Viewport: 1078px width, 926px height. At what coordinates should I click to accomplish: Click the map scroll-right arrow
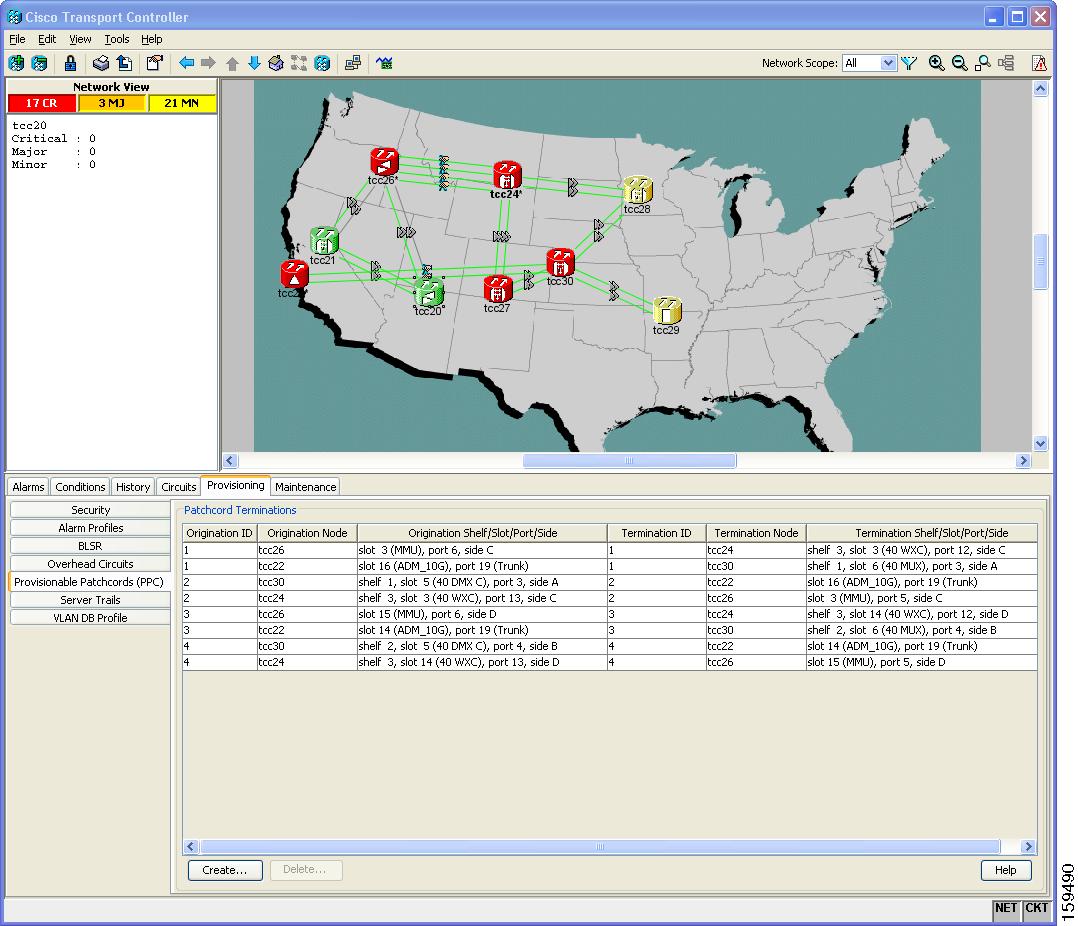click(1023, 461)
